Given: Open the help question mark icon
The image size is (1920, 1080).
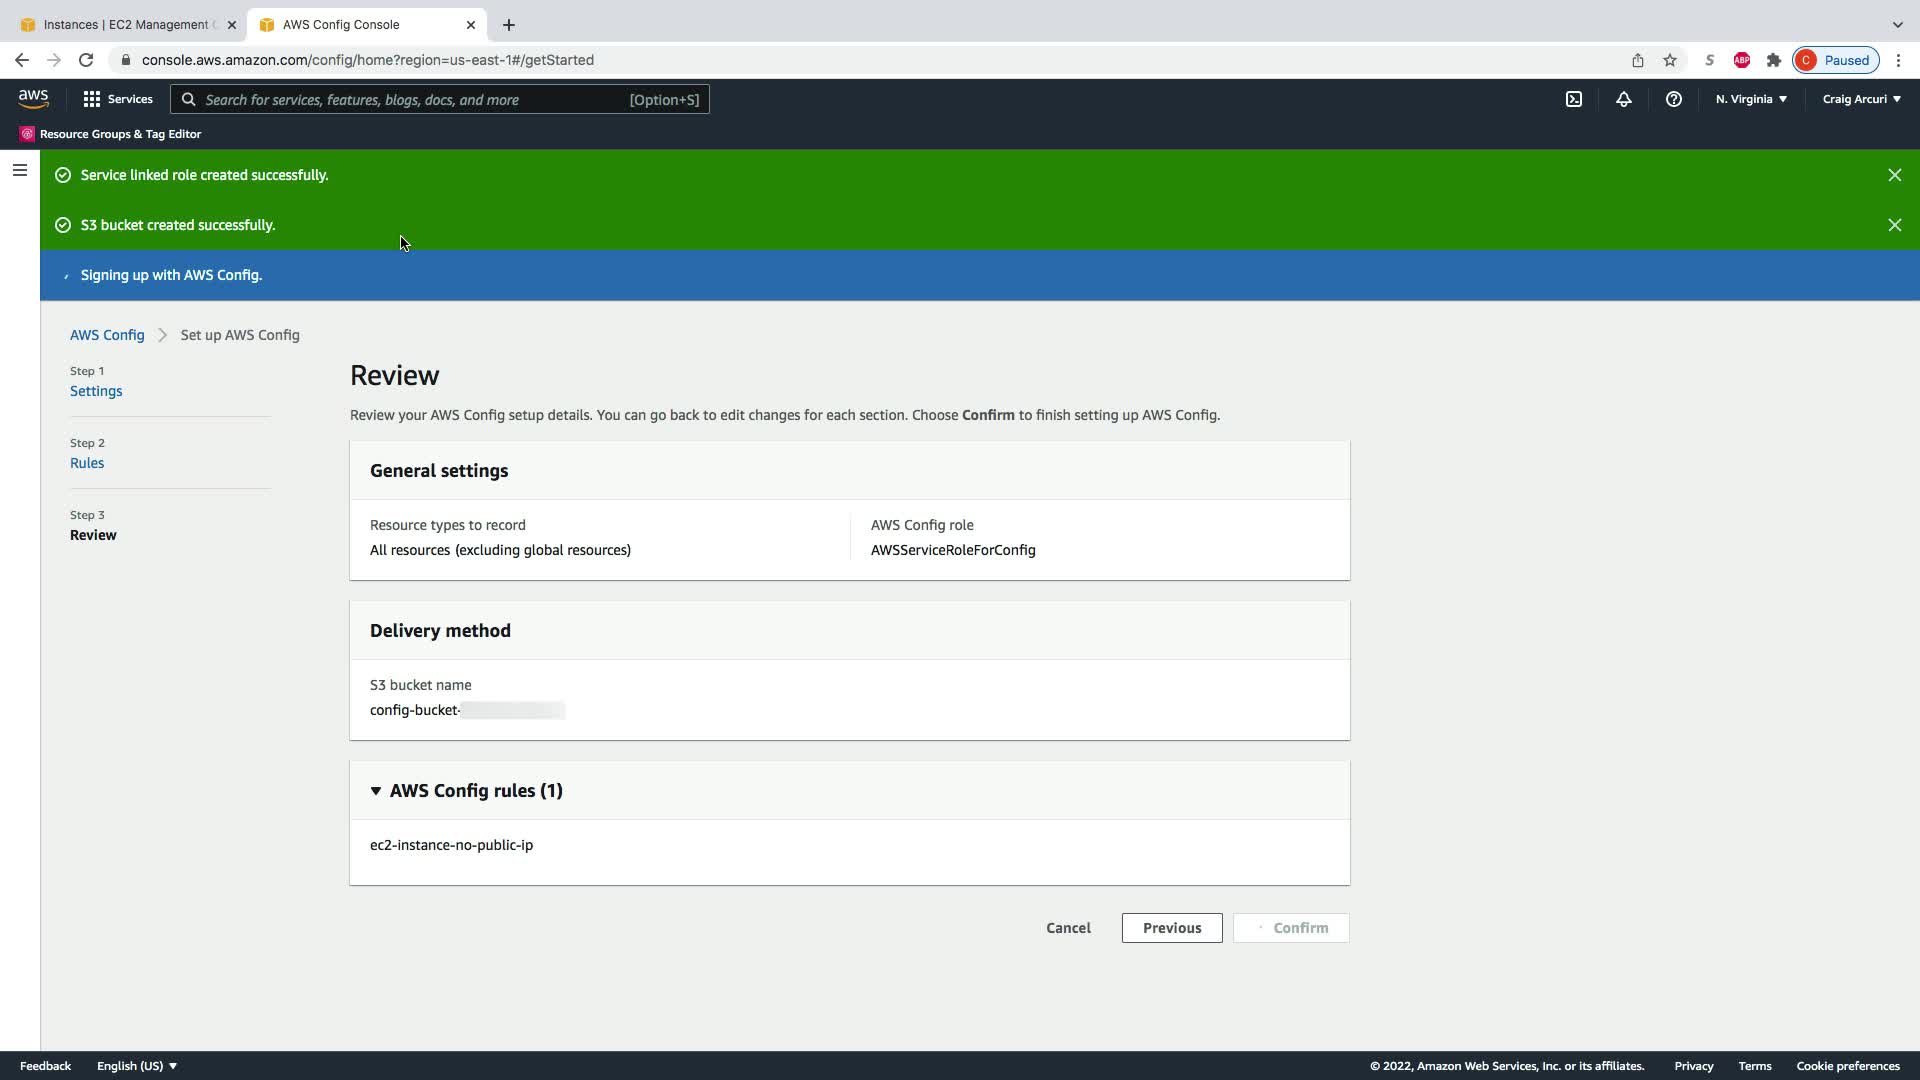Looking at the screenshot, I should pyautogui.click(x=1673, y=99).
